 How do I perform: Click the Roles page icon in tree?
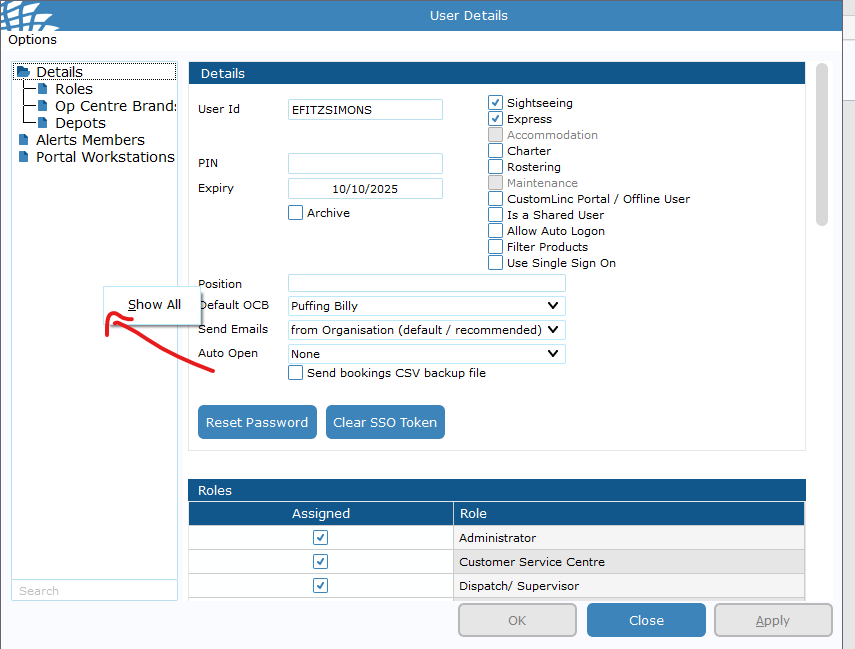point(43,89)
